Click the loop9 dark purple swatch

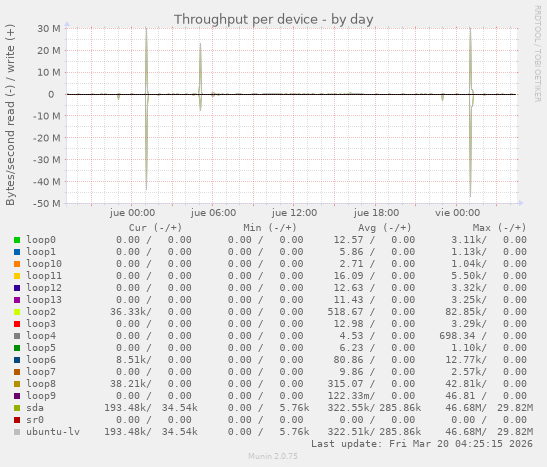[17, 396]
